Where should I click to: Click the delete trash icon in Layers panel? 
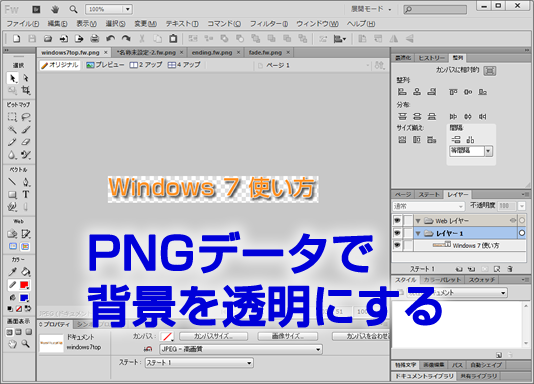[x=510, y=269]
